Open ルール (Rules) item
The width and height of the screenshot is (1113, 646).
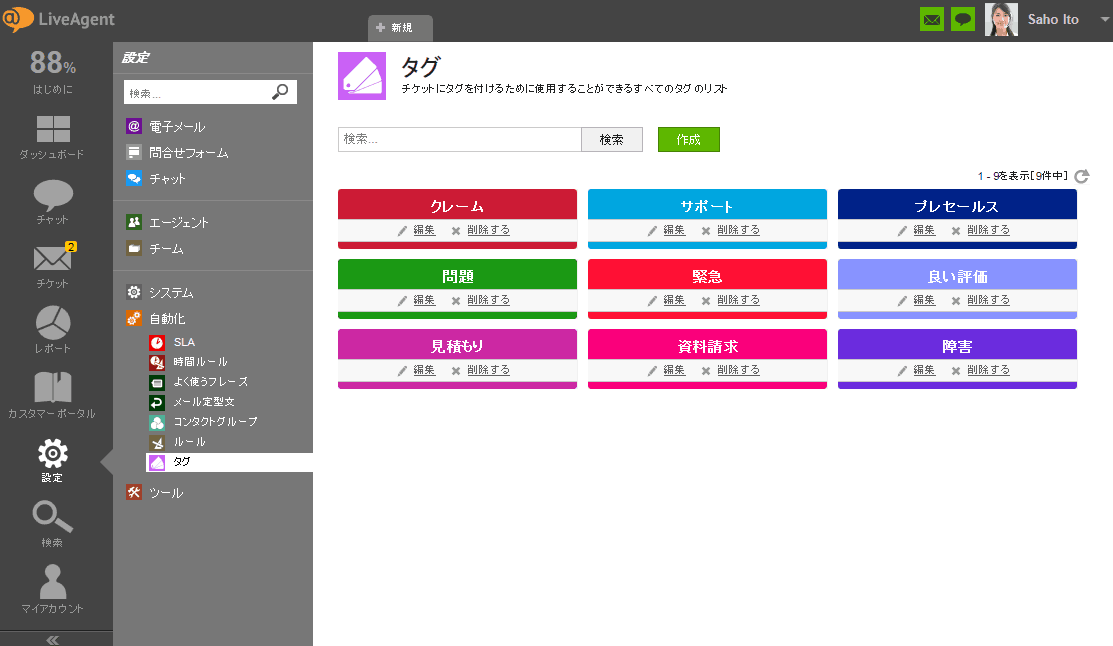click(189, 442)
